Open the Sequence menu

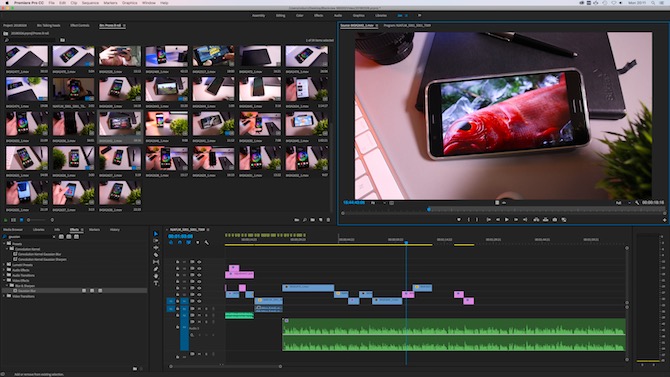coord(90,3)
